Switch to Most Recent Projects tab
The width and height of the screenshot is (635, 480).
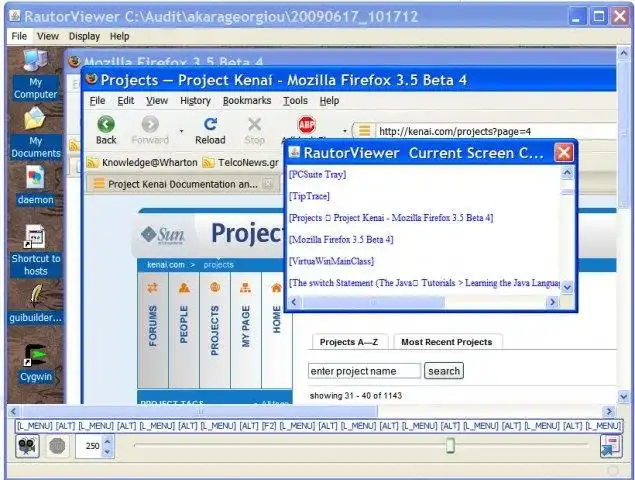[447, 342]
